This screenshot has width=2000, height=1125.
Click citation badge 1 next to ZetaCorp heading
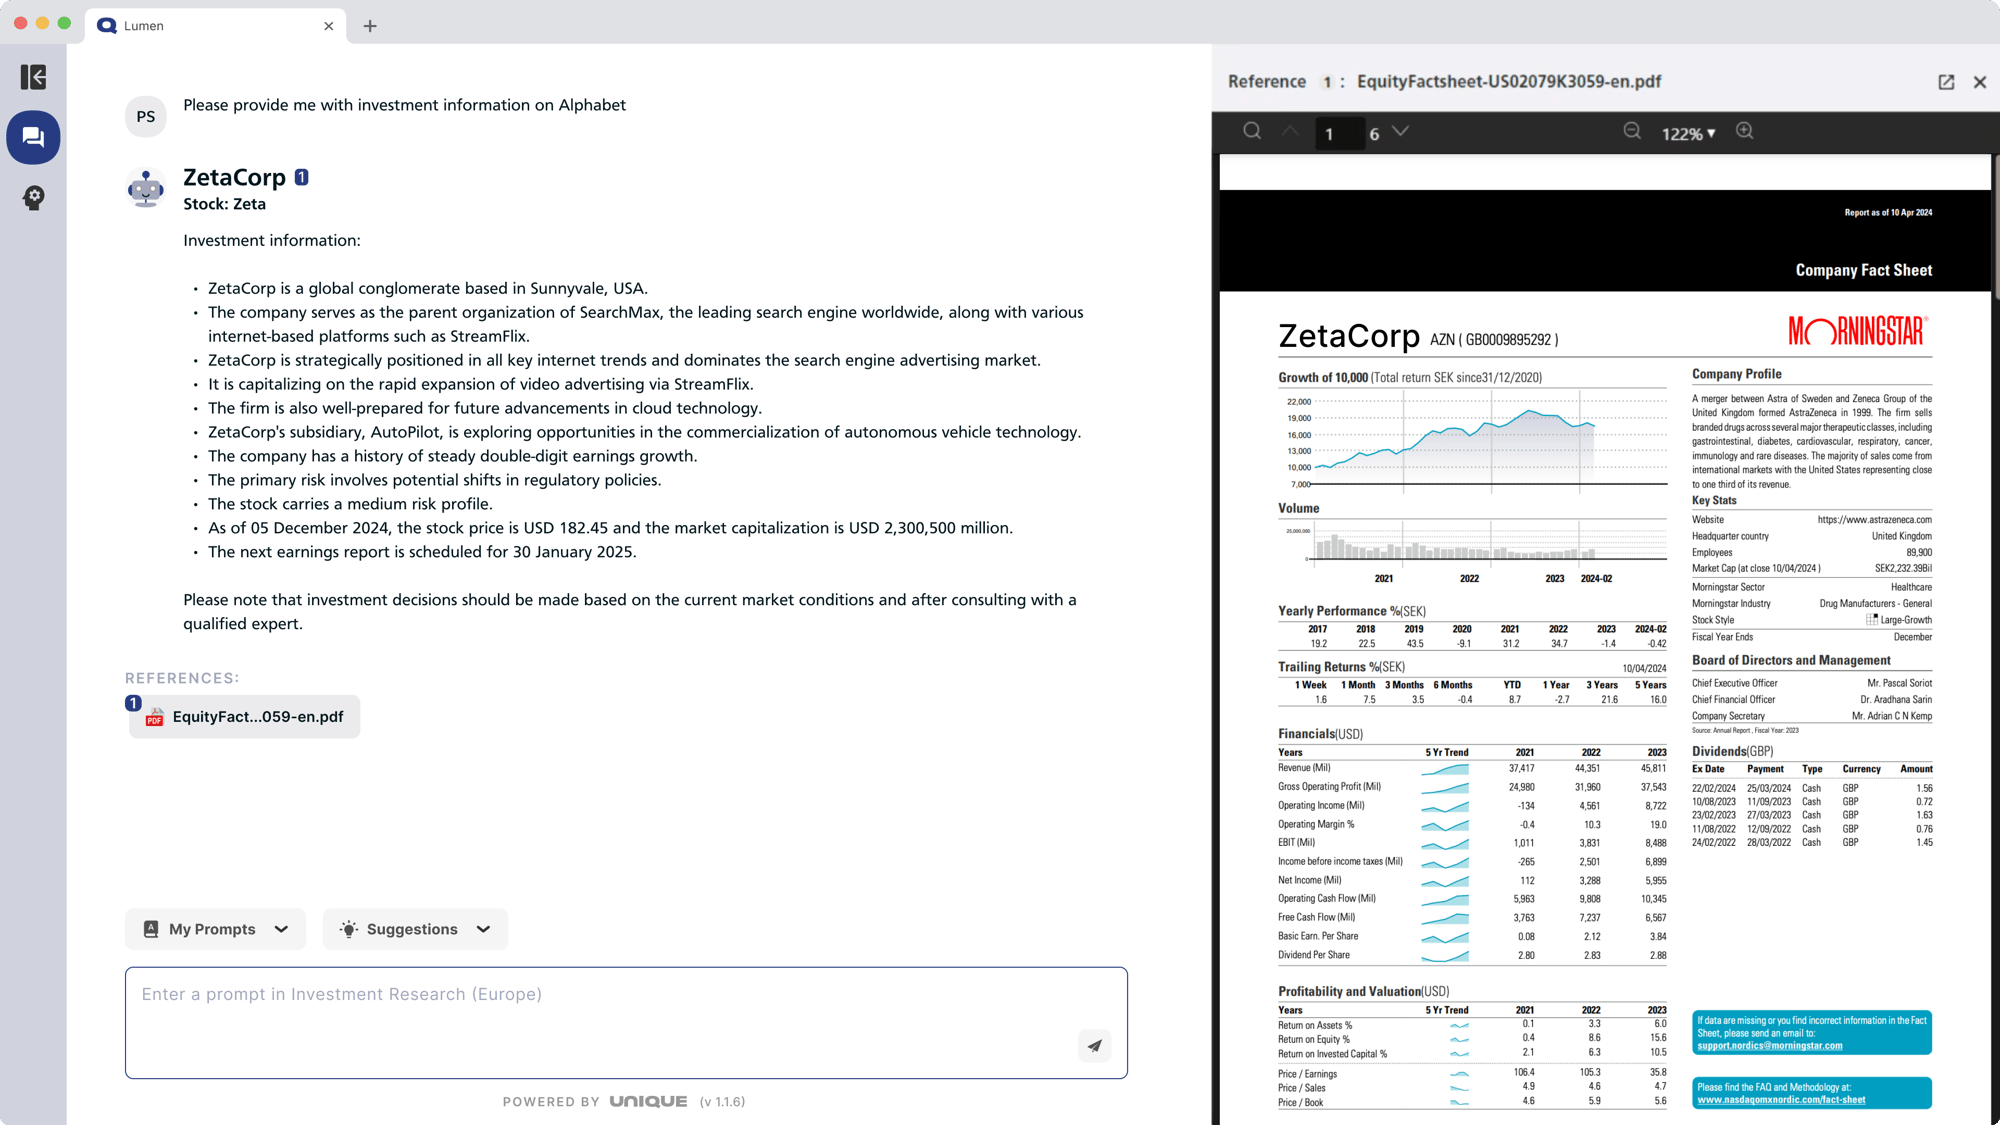(301, 176)
